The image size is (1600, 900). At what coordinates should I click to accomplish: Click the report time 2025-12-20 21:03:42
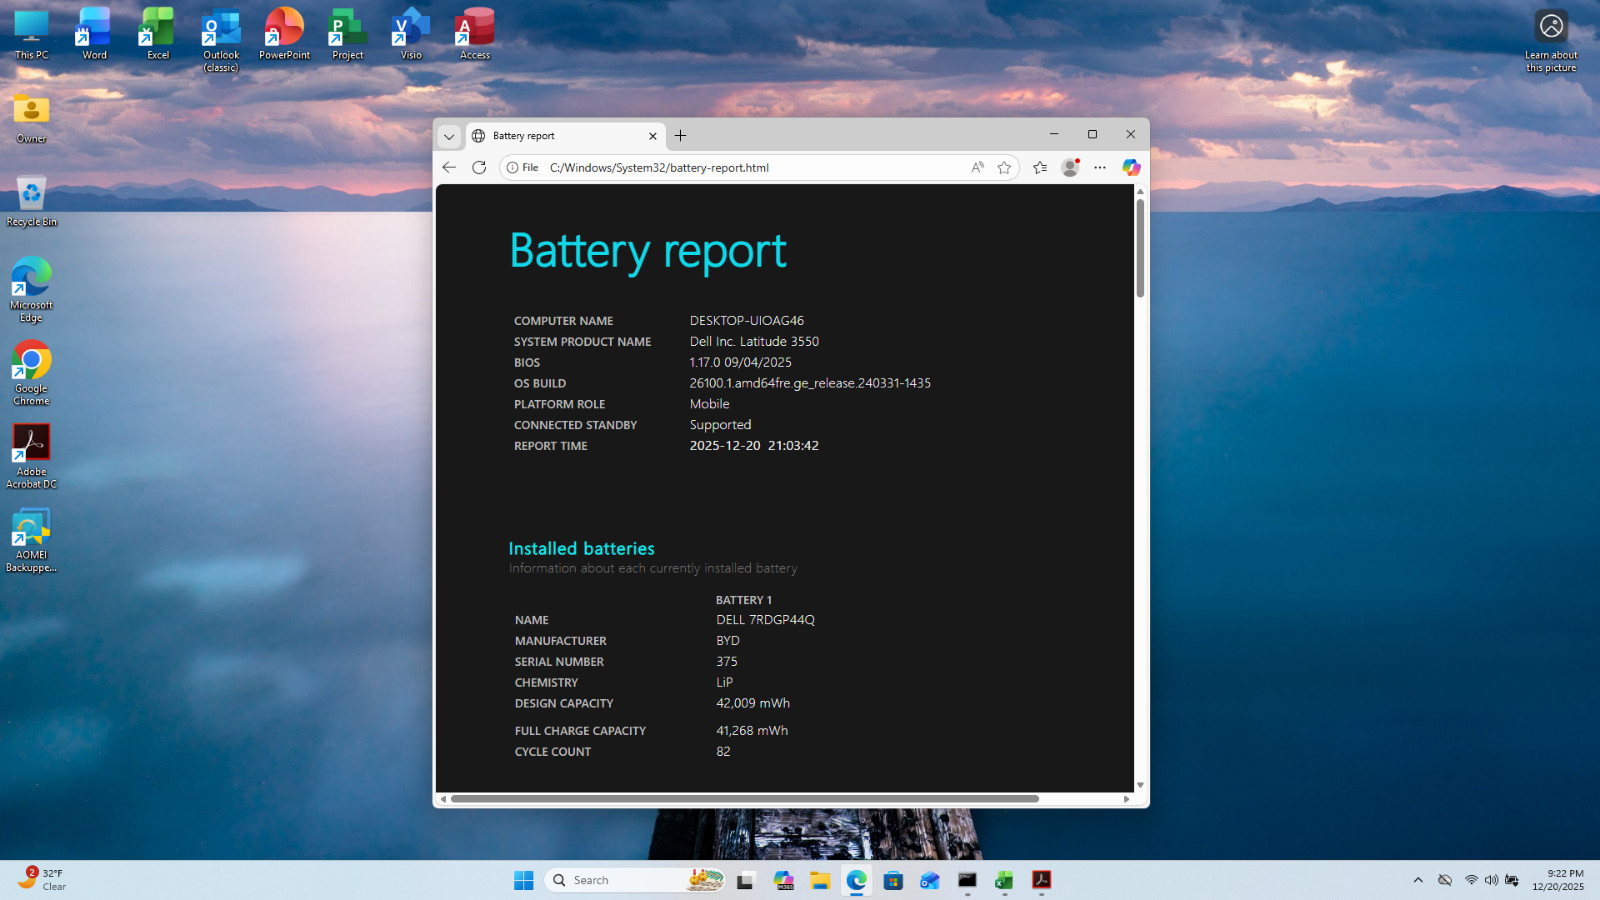(754, 446)
